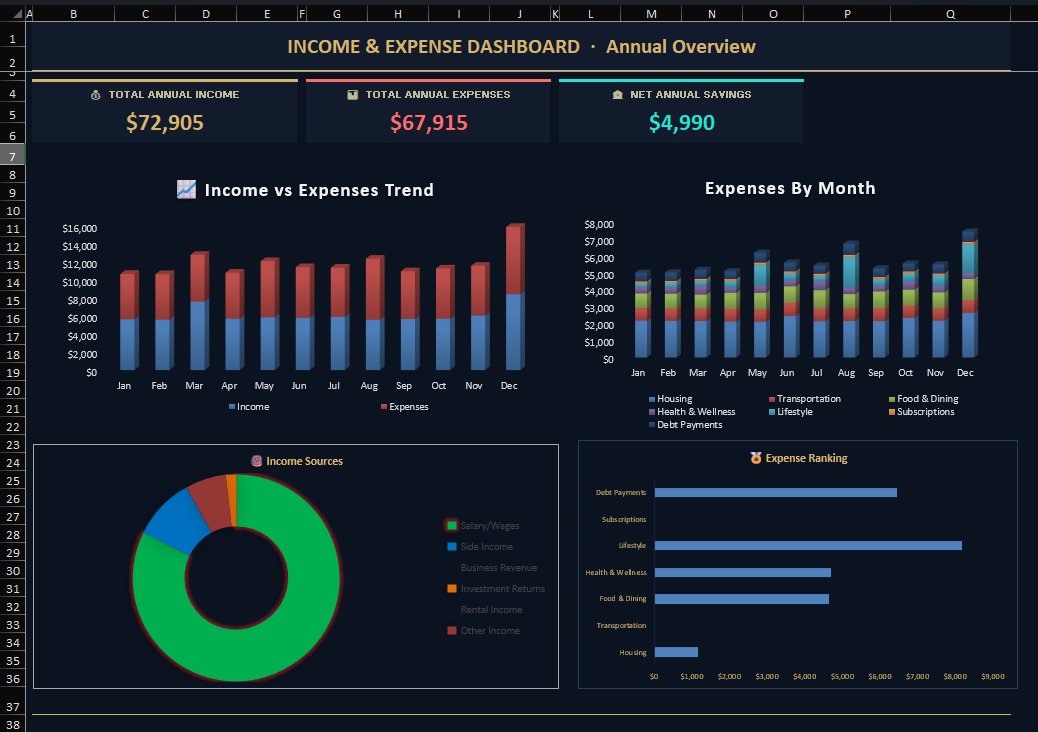The width and height of the screenshot is (1038, 732).
Task: Click the Debt Payments bar in Expense Ranking
Action: click(x=775, y=492)
